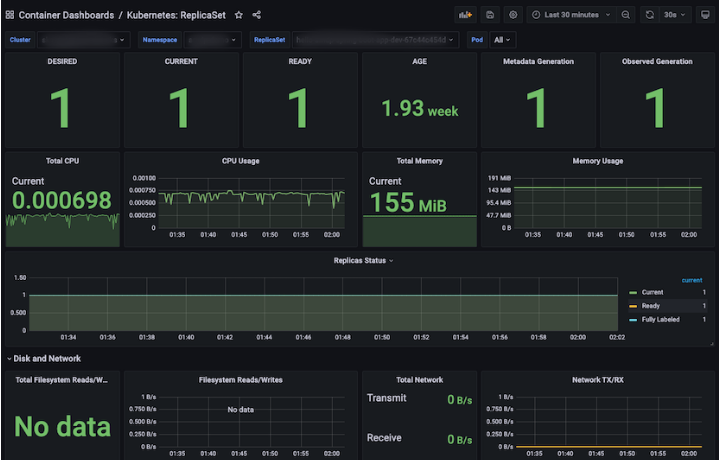Open the Pod All dropdown
This screenshot has height=460, width=728.
click(x=501, y=40)
